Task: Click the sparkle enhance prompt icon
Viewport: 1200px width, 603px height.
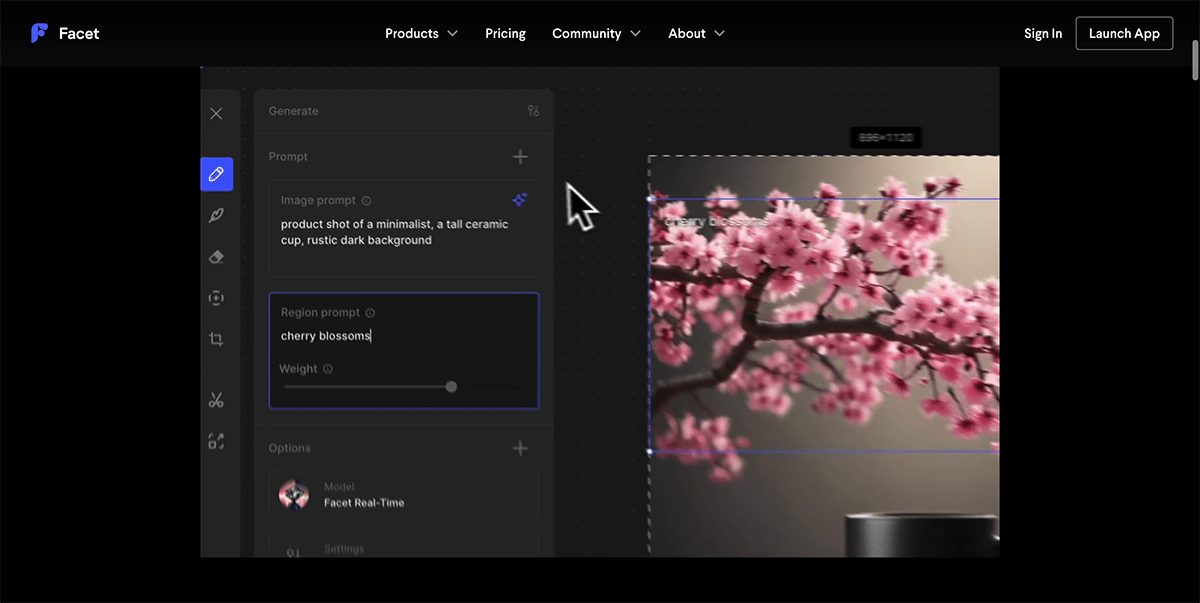Action: (519, 200)
